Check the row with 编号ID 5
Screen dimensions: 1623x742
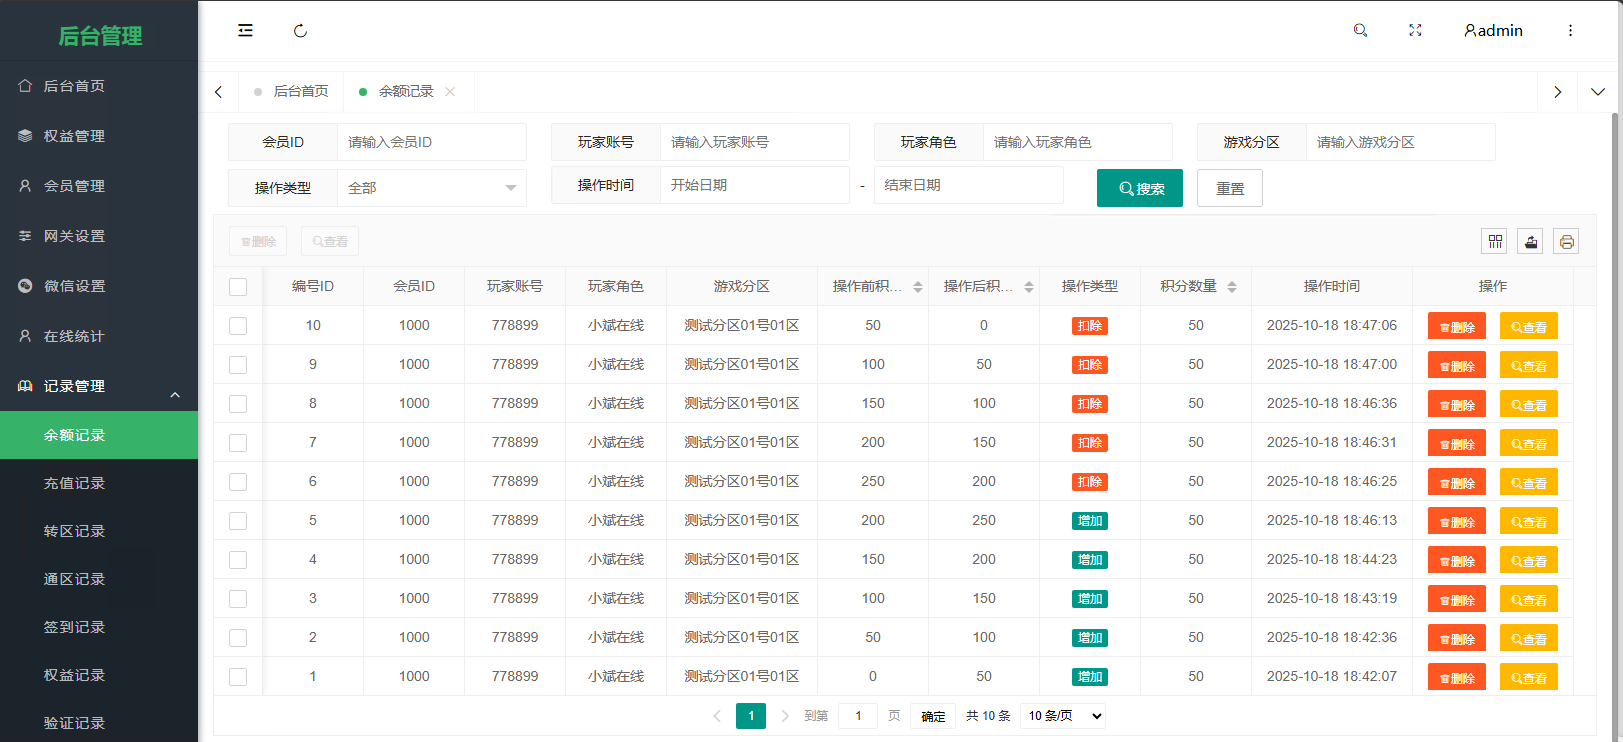(x=238, y=521)
